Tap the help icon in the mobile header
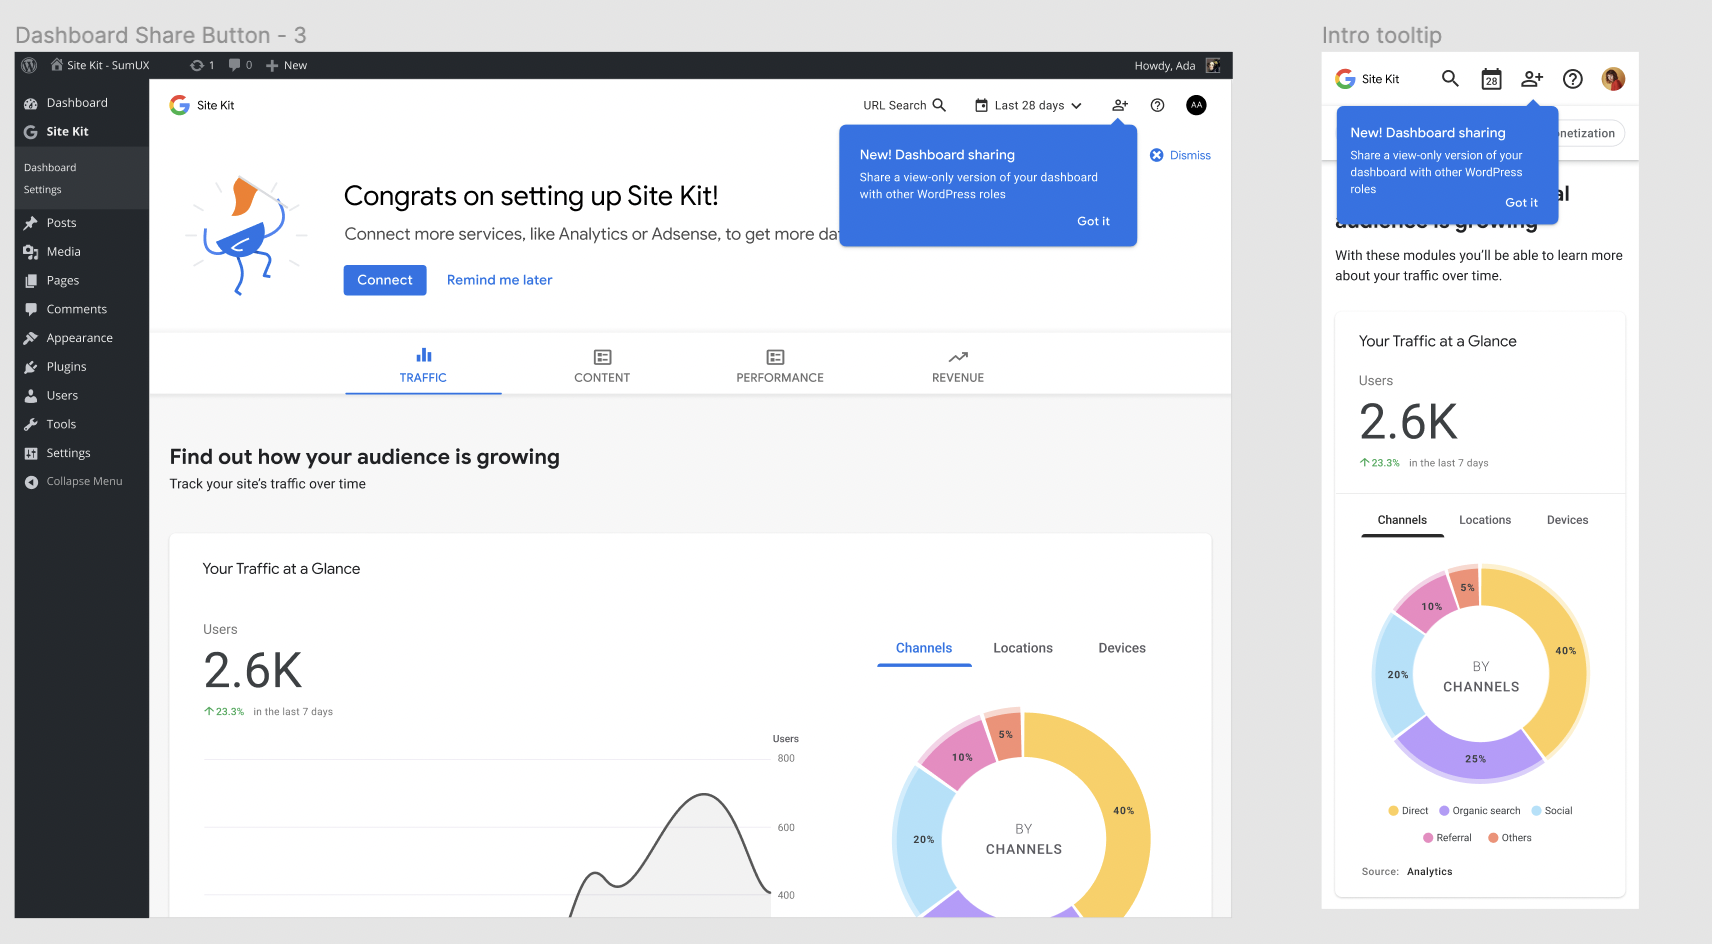Image resolution: width=1712 pixels, height=944 pixels. pyautogui.click(x=1573, y=79)
